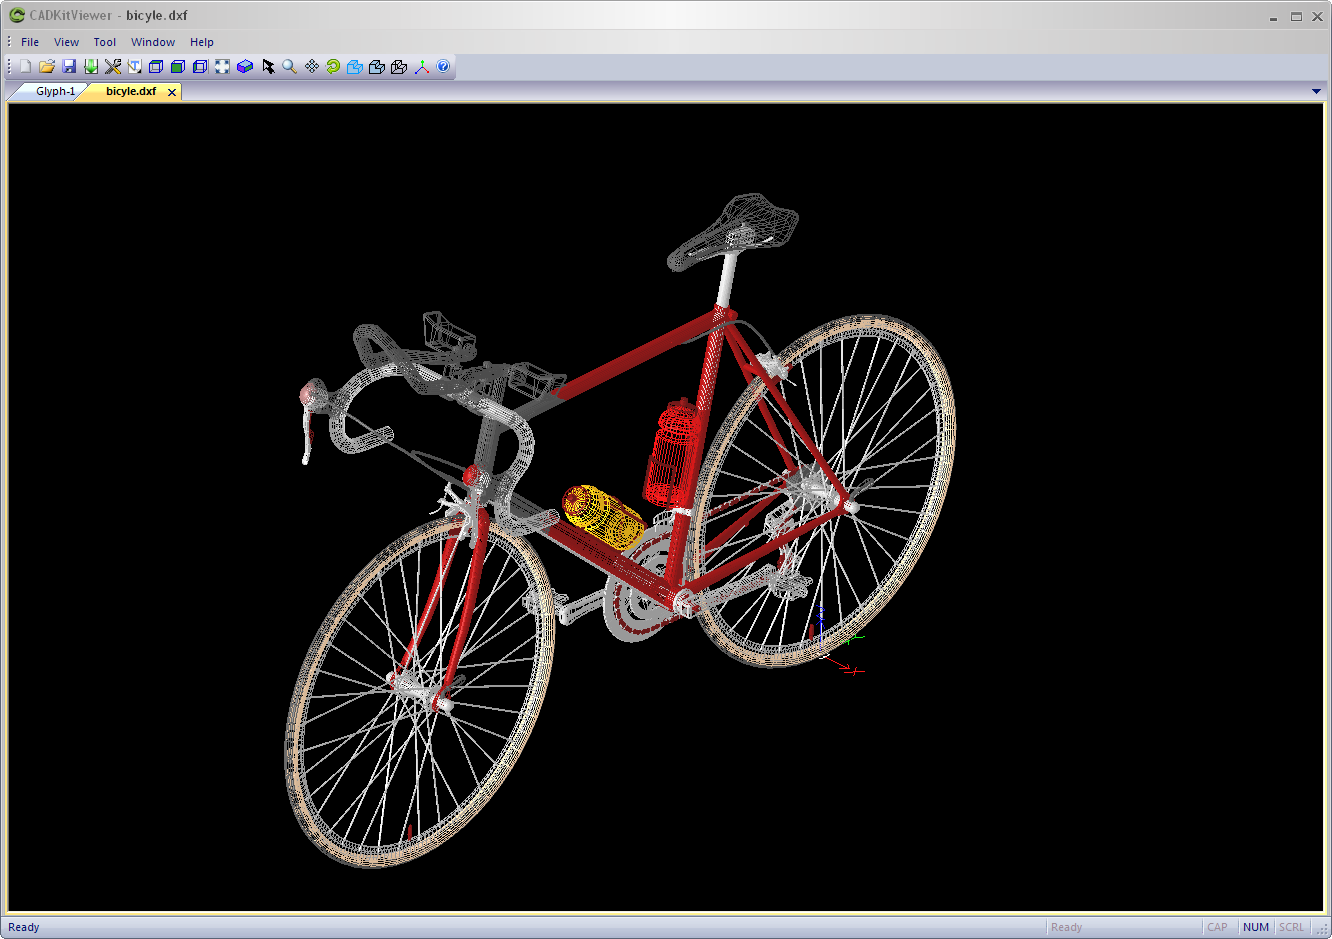Toggle SCRL indicator in status bar

coord(1291,927)
